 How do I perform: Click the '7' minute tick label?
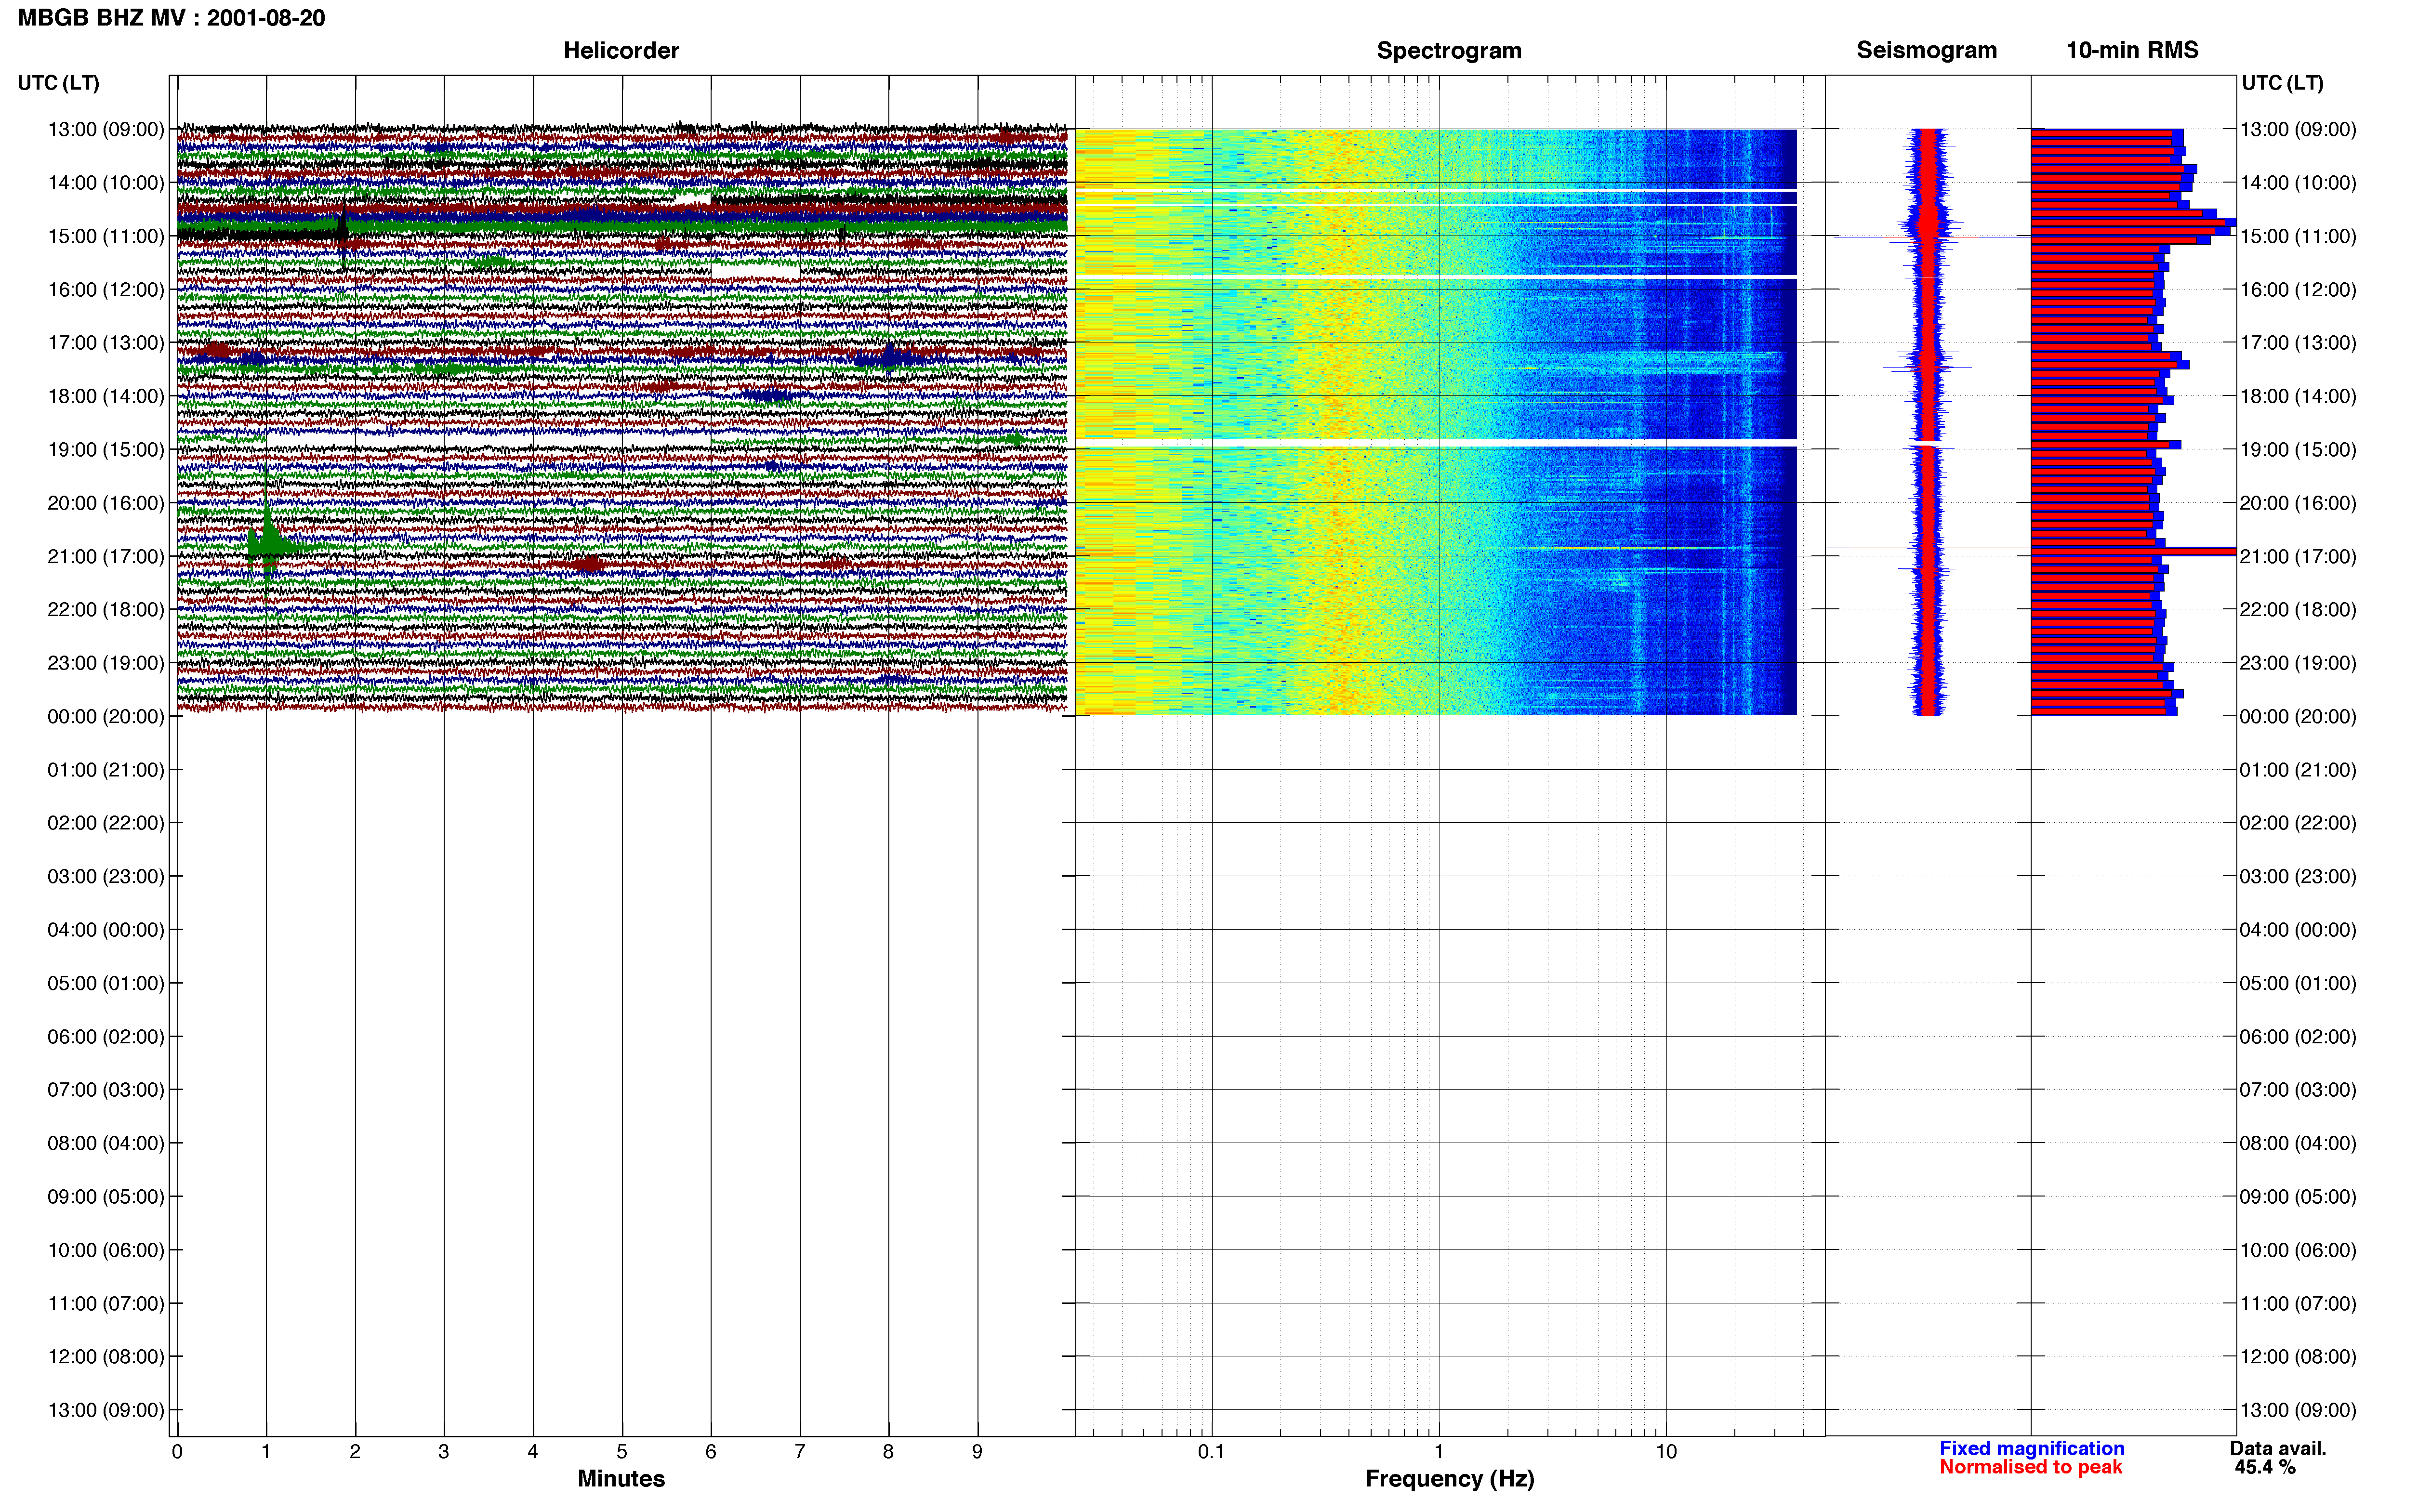pos(800,1451)
